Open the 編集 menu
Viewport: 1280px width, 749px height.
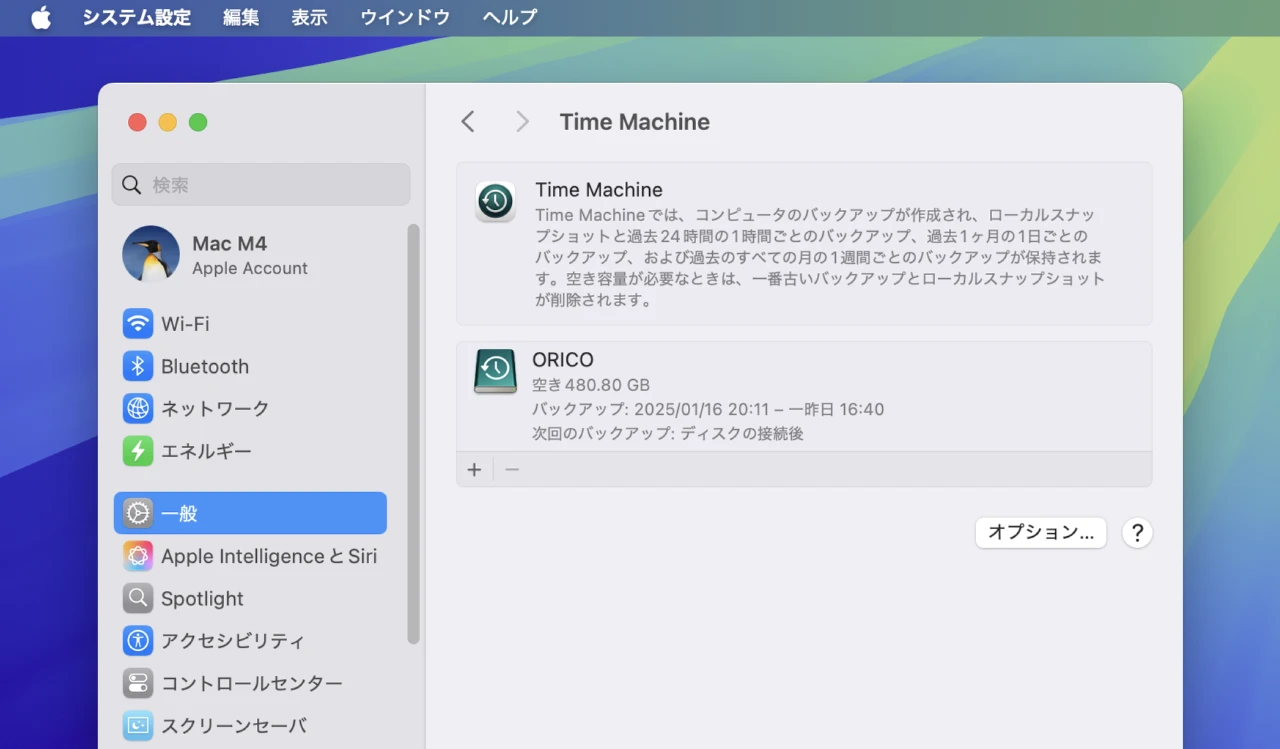241,17
